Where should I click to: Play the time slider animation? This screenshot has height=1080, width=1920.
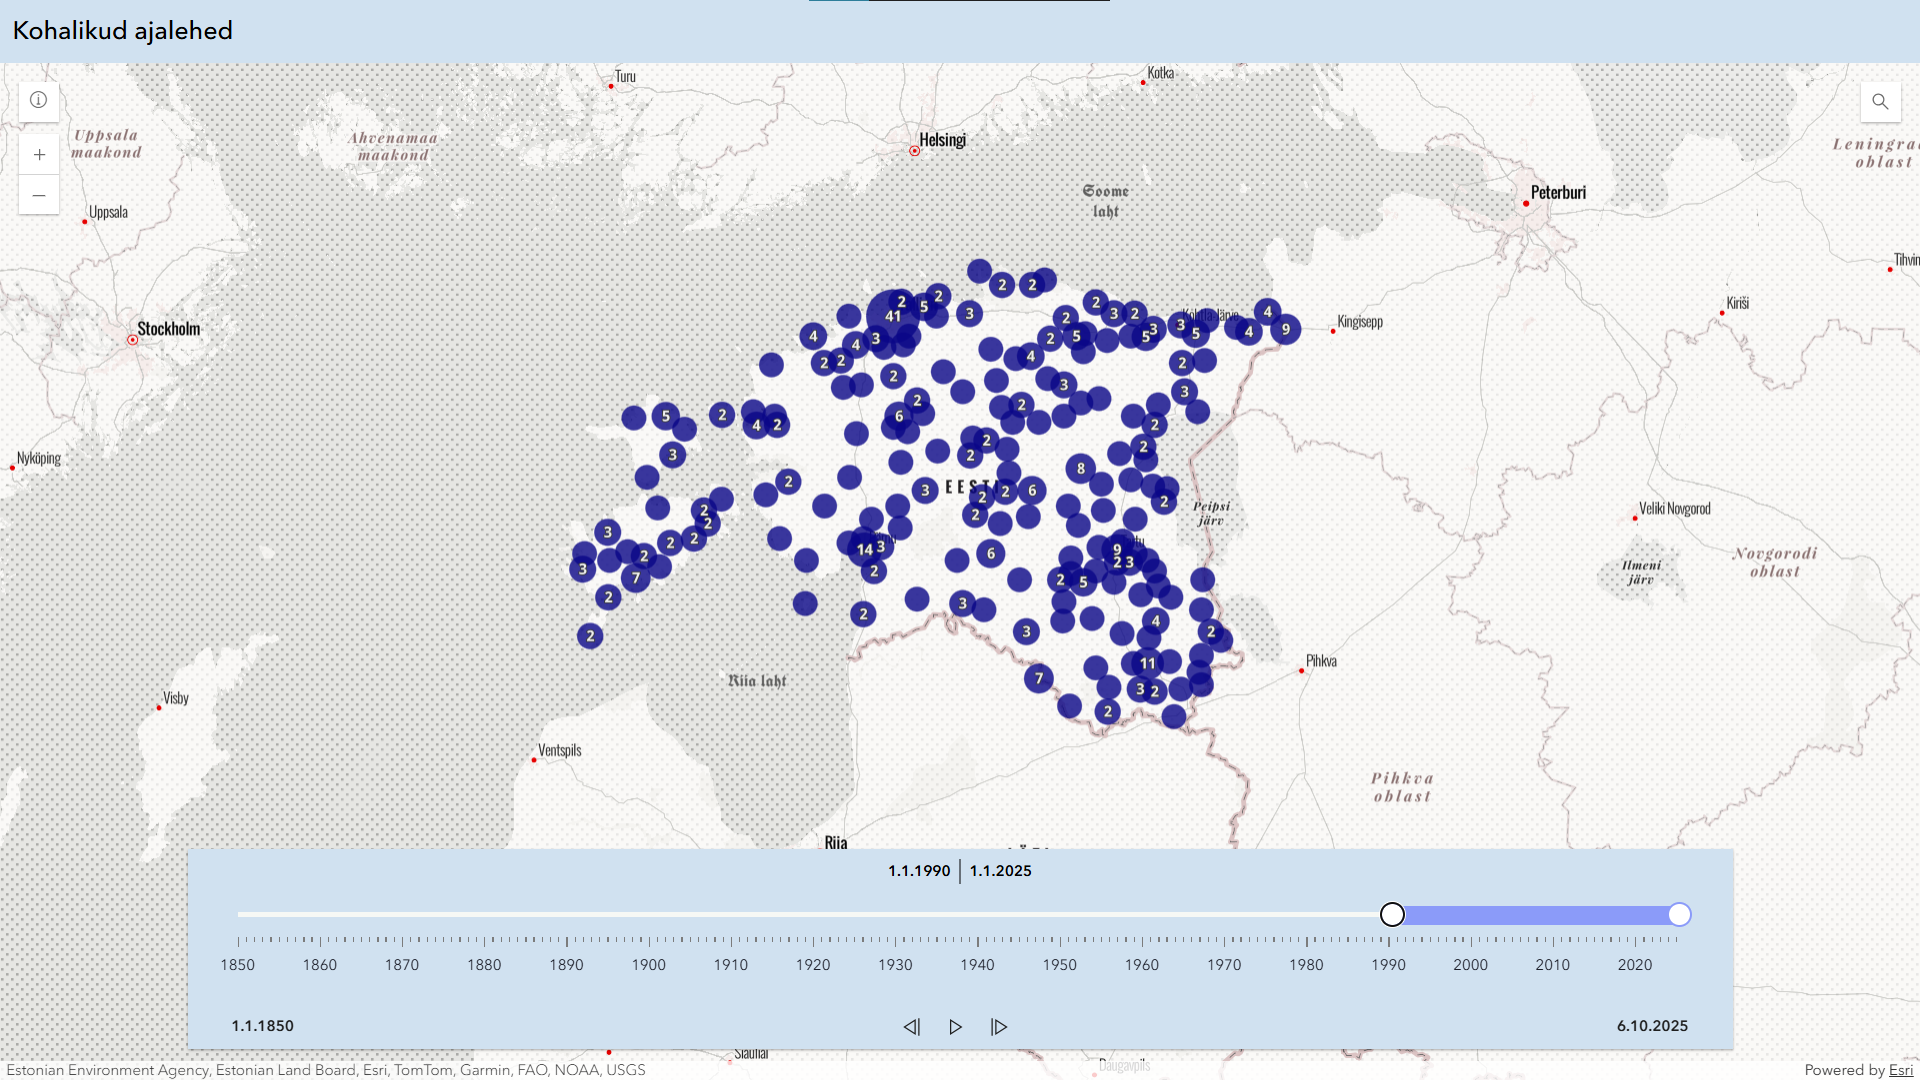tap(955, 1027)
